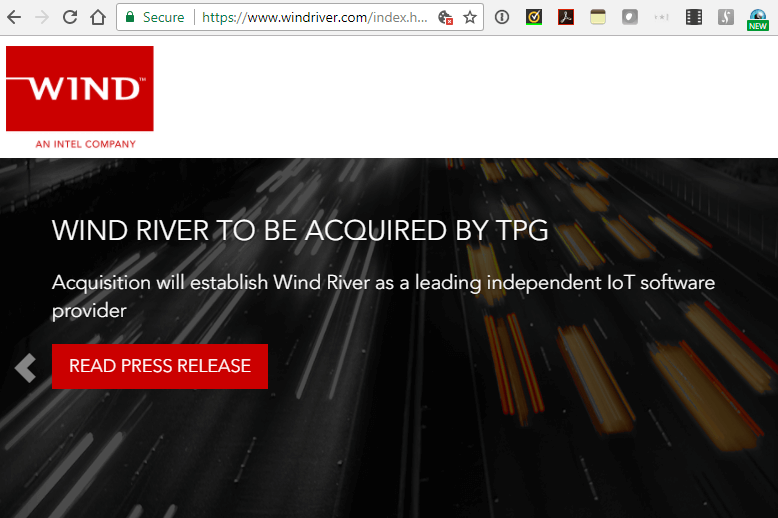Click the circled number one extension icon
Image resolution: width=778 pixels, height=518 pixels.
click(502, 17)
